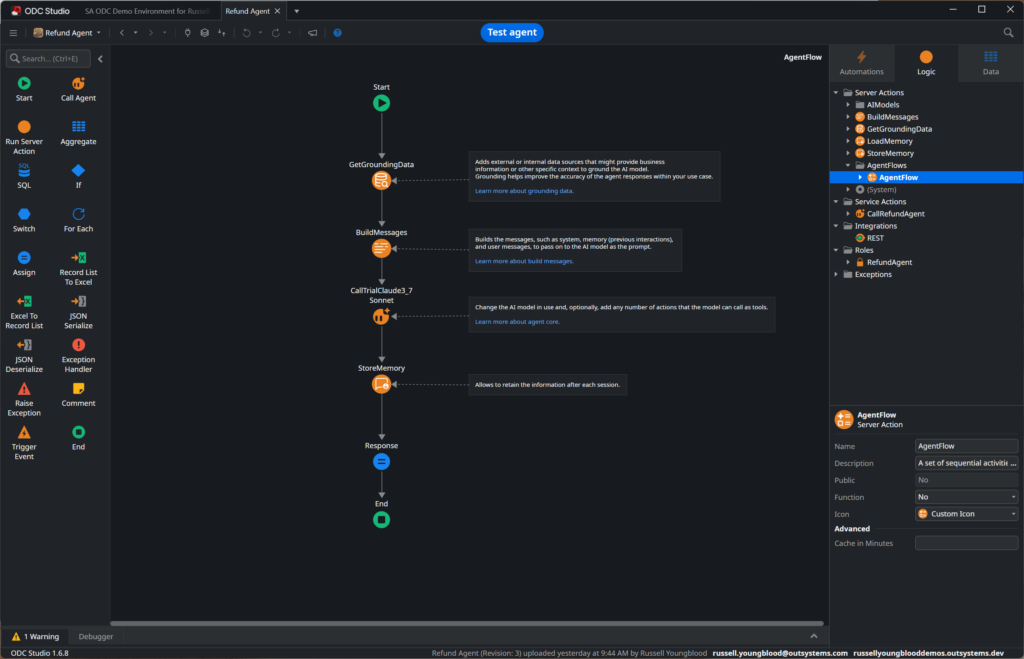Expand the BuildMessages tree item
This screenshot has height=659, width=1024.
848,117
